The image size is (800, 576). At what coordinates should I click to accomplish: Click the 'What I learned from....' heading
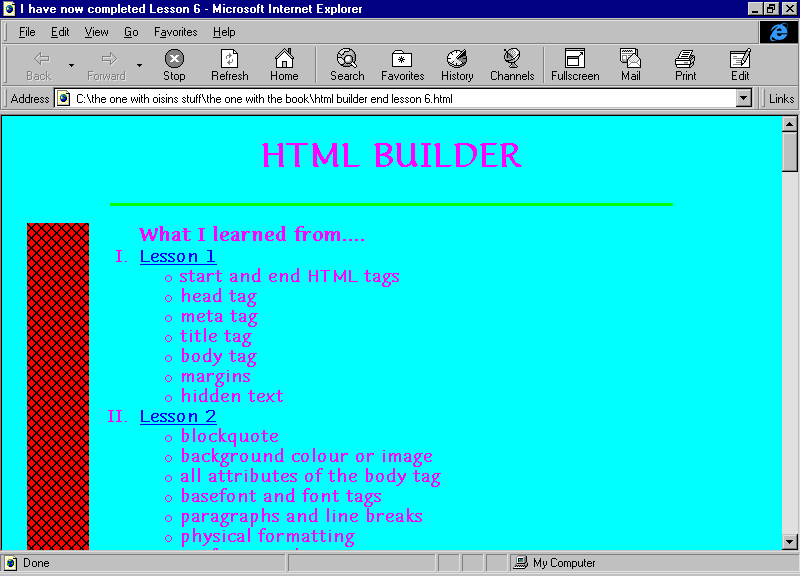(x=252, y=234)
